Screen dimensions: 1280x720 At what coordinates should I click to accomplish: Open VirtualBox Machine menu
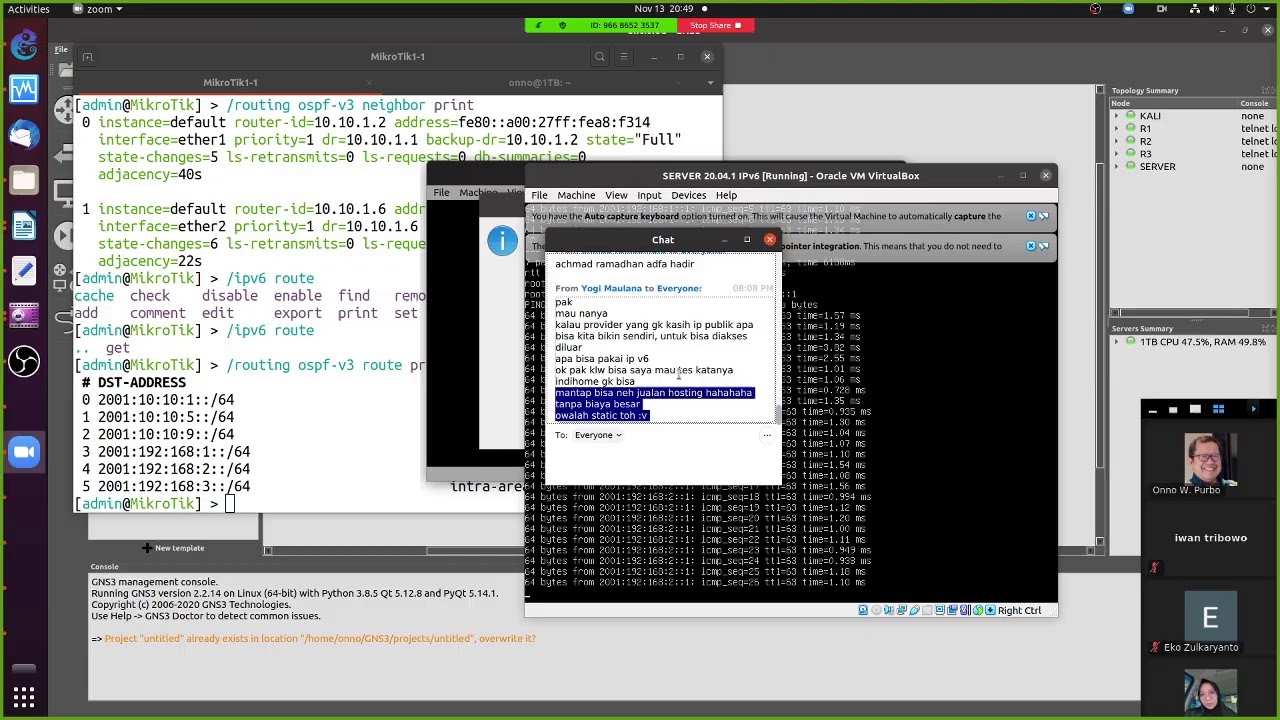pyautogui.click(x=576, y=195)
